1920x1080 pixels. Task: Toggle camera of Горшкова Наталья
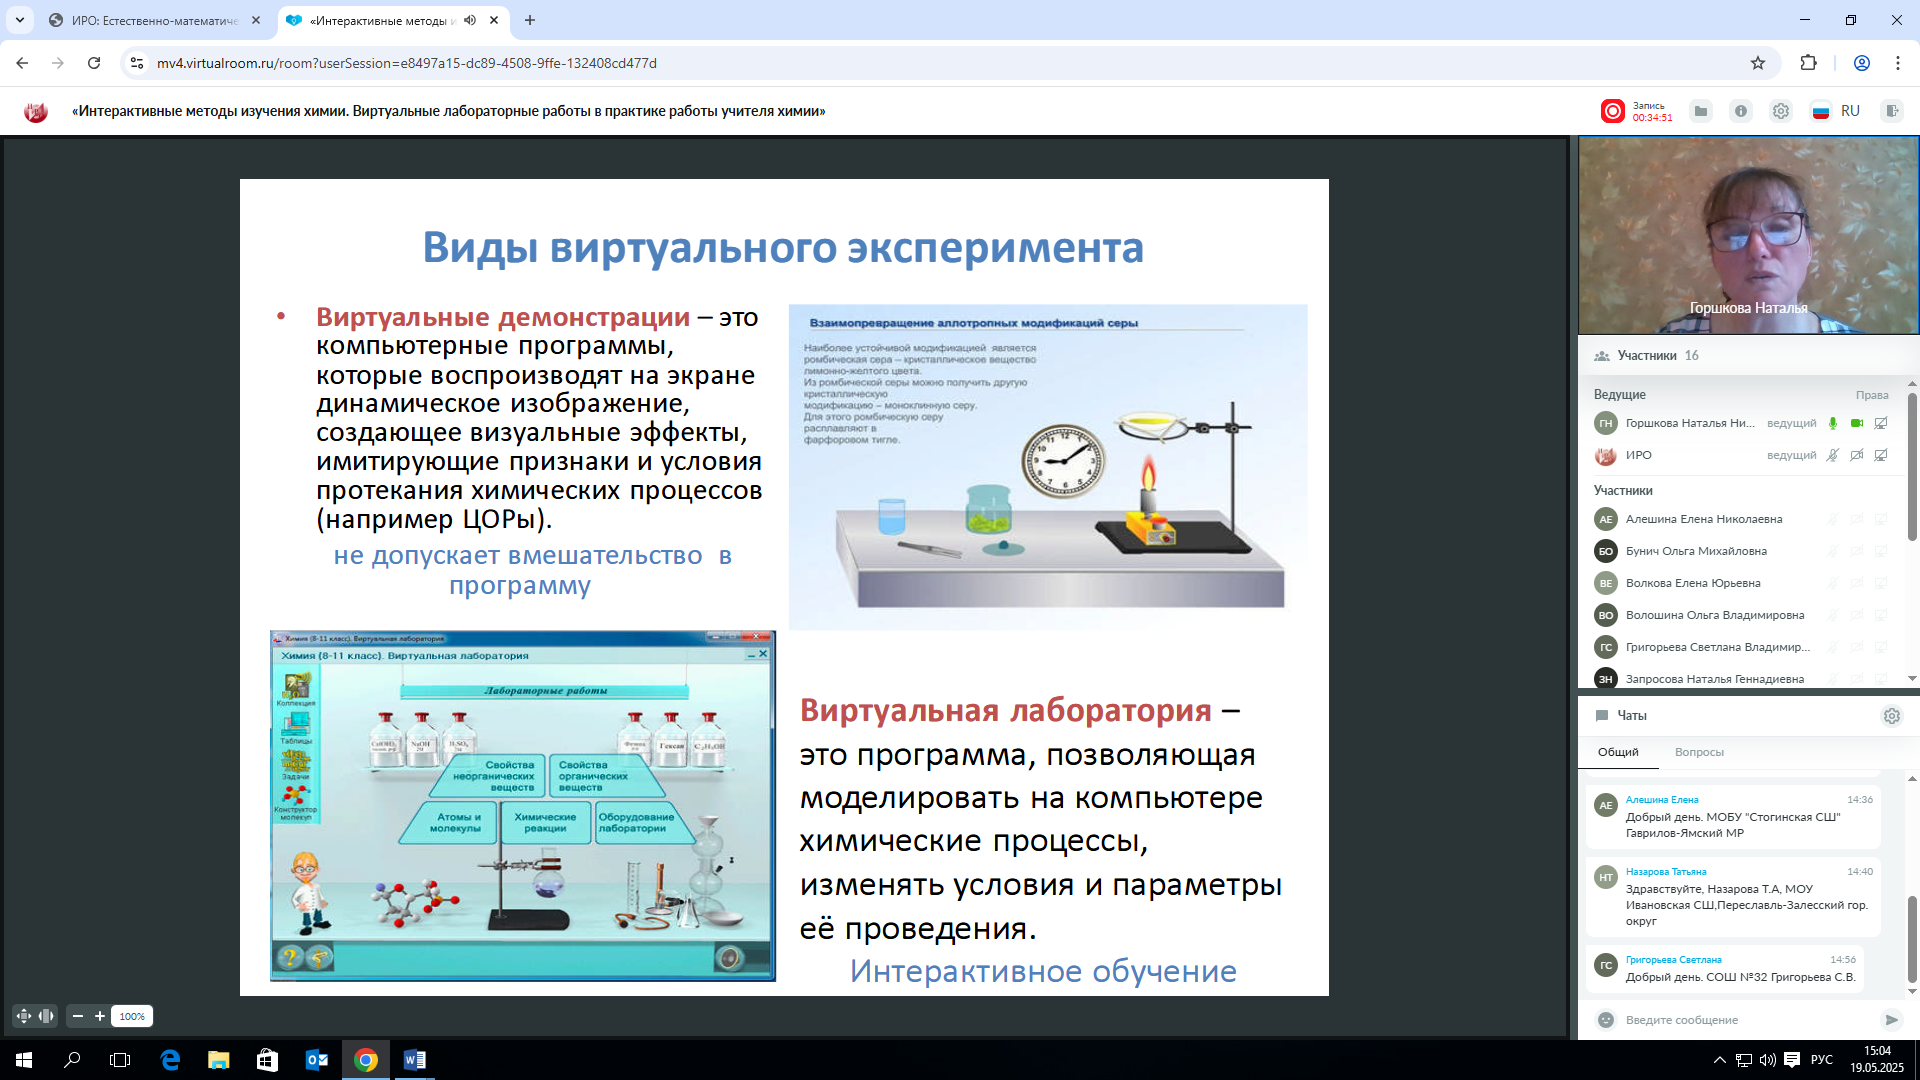pos(1857,423)
